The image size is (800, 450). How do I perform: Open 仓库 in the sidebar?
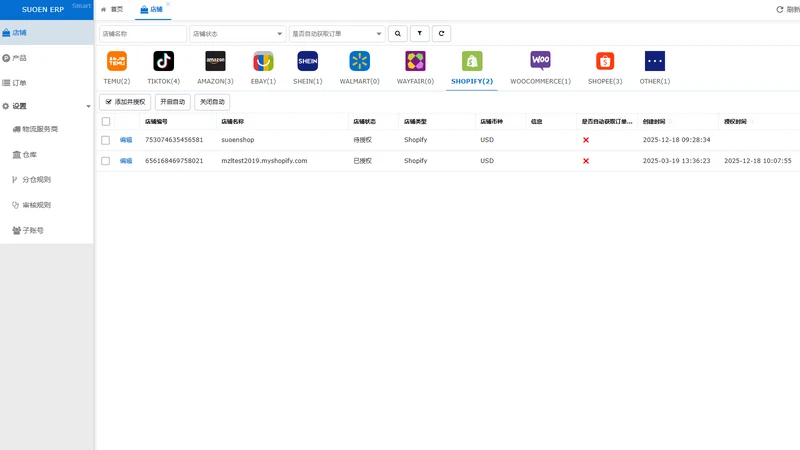tap(46, 155)
